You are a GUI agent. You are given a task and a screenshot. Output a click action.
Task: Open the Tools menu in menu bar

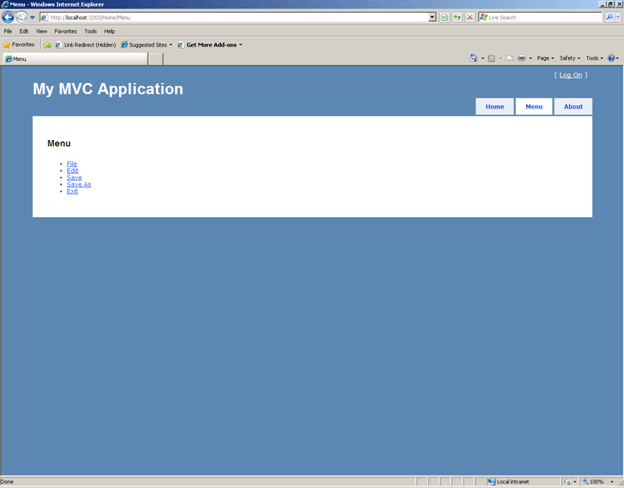90,31
